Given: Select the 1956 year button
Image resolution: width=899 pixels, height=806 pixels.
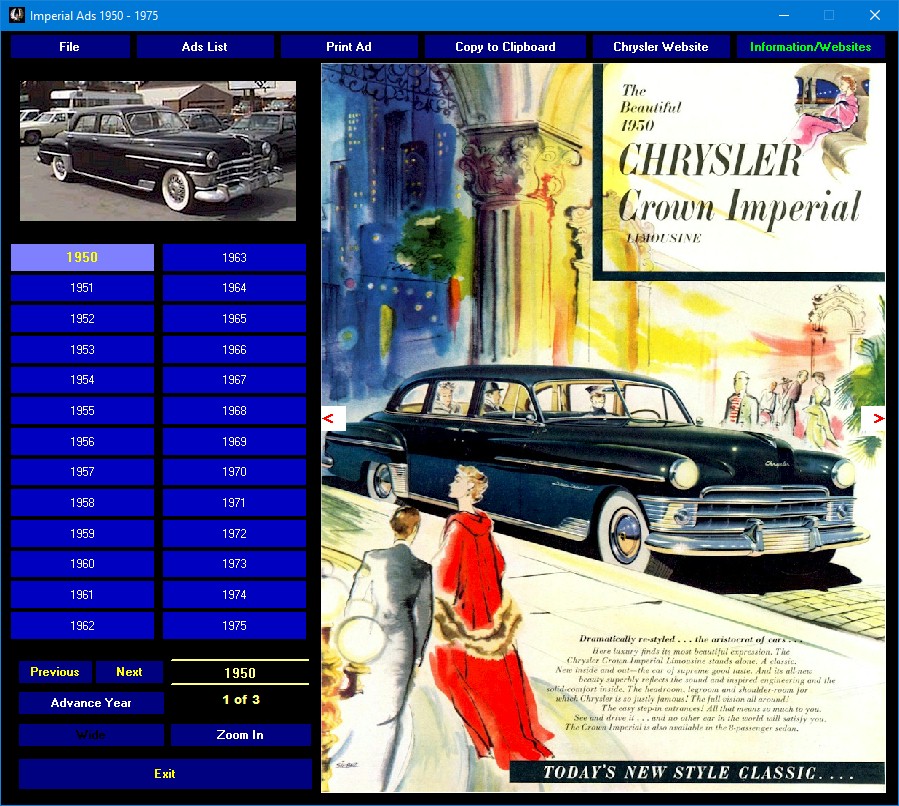Looking at the screenshot, I should 83,441.
